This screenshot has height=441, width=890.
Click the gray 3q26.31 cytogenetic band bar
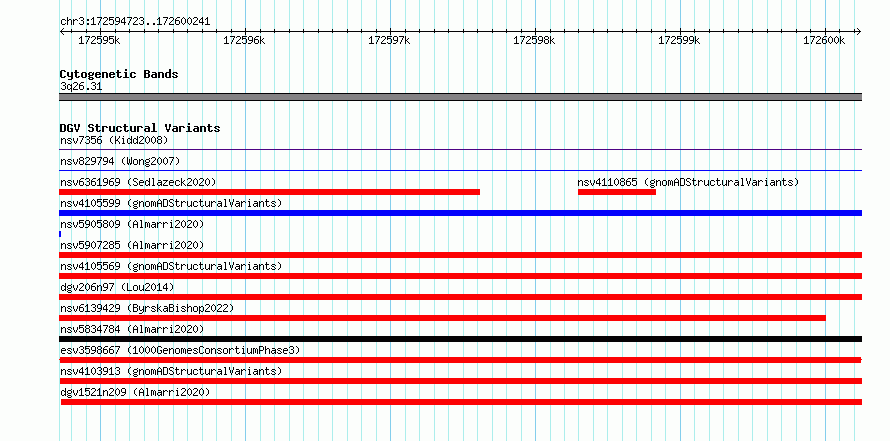460,97
